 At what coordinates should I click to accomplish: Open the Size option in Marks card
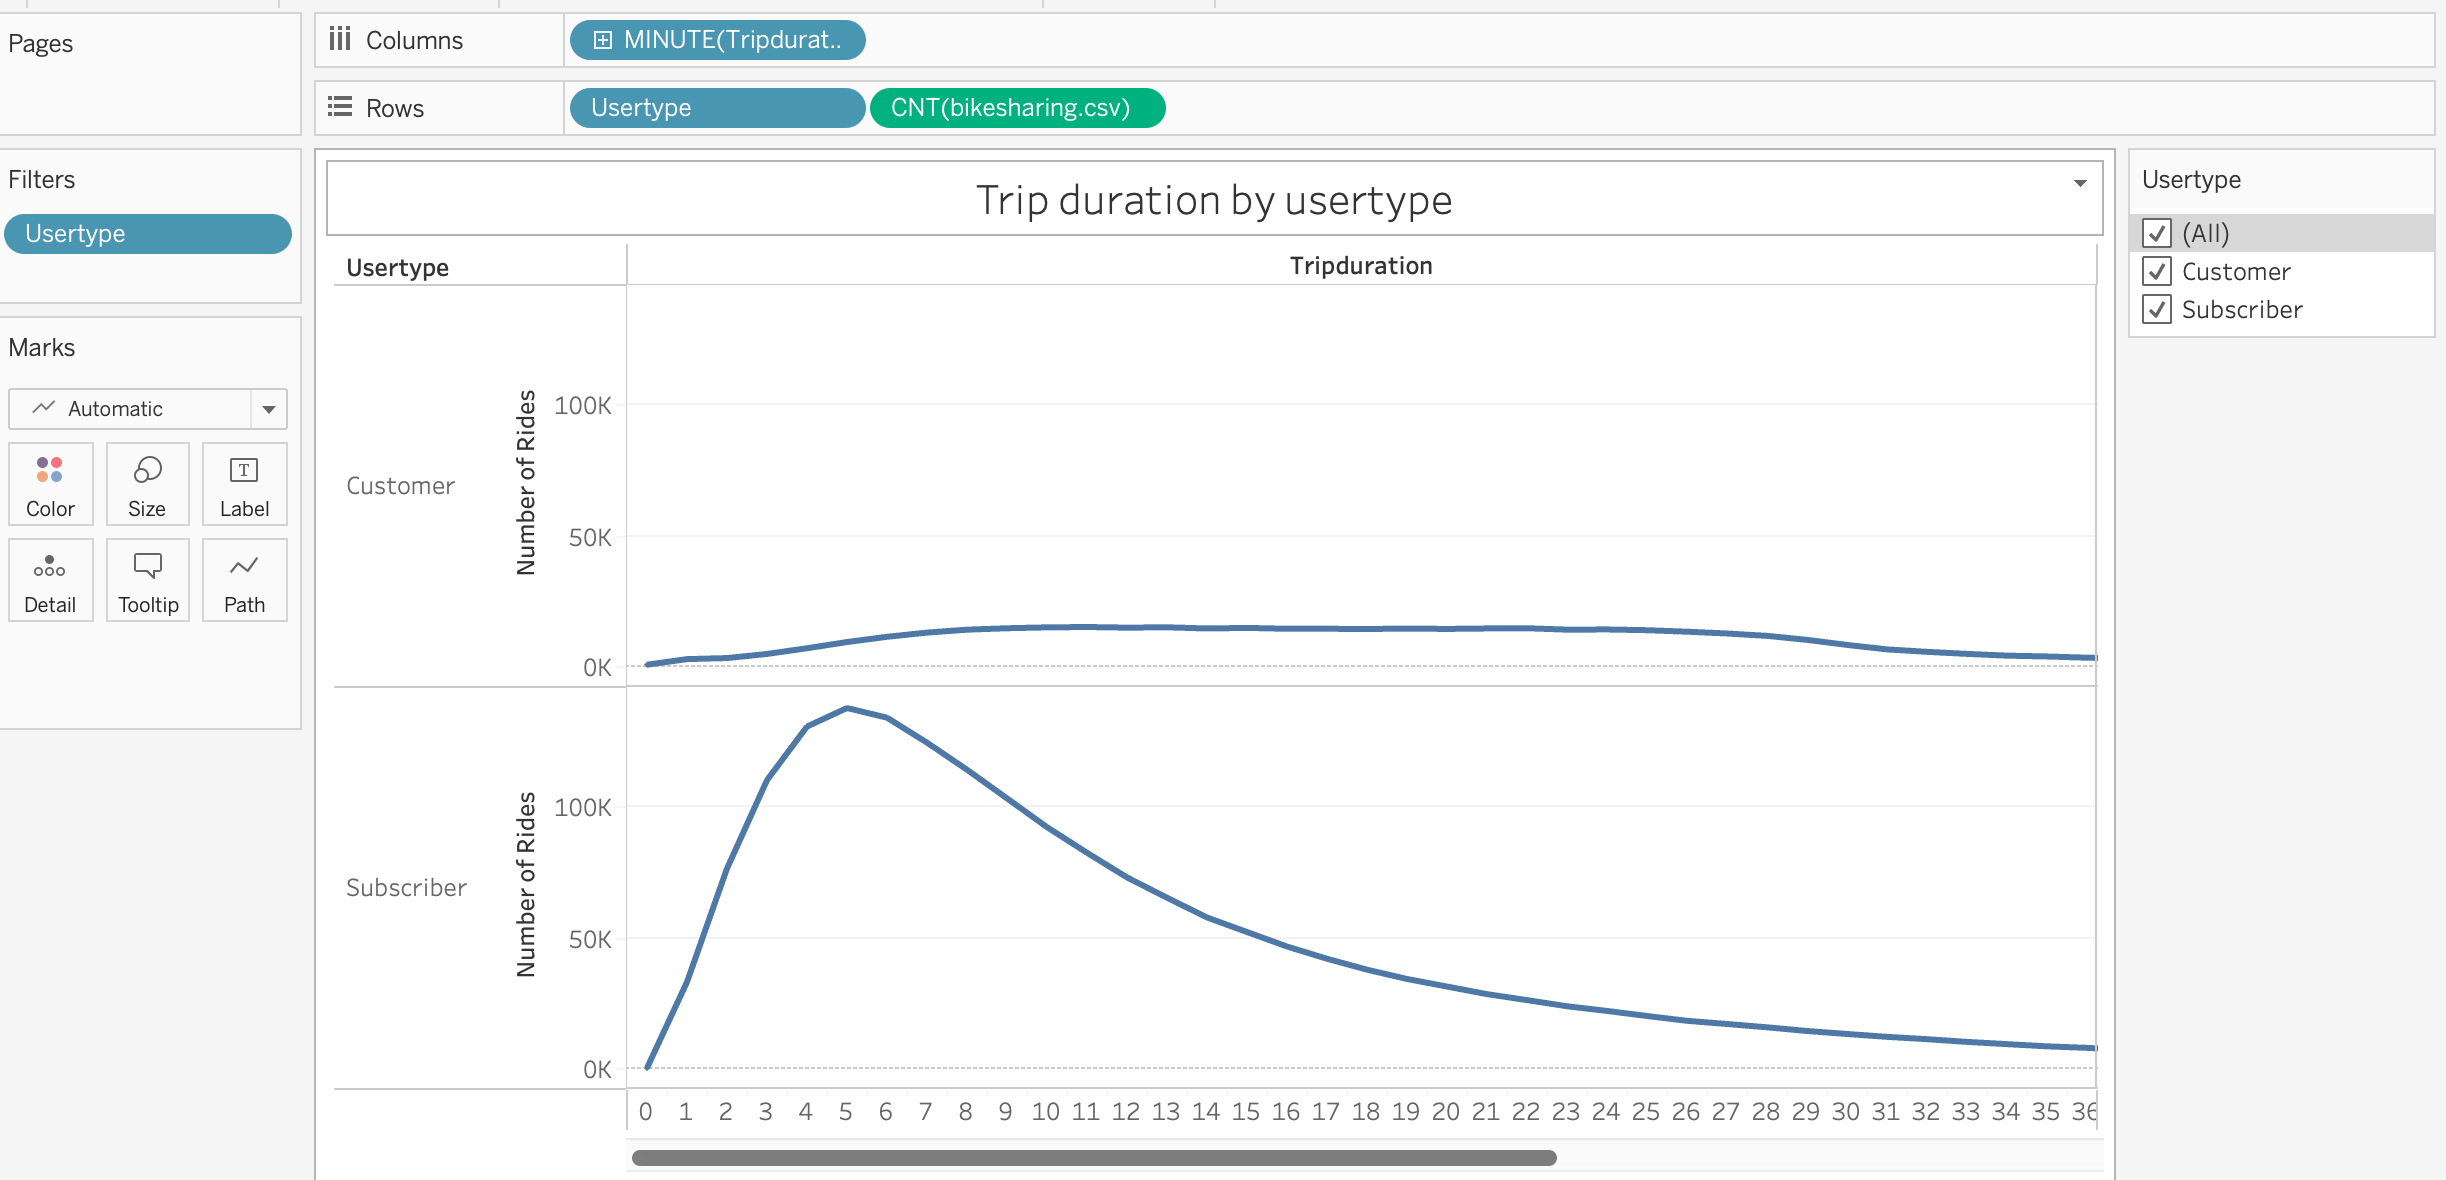pyautogui.click(x=146, y=484)
